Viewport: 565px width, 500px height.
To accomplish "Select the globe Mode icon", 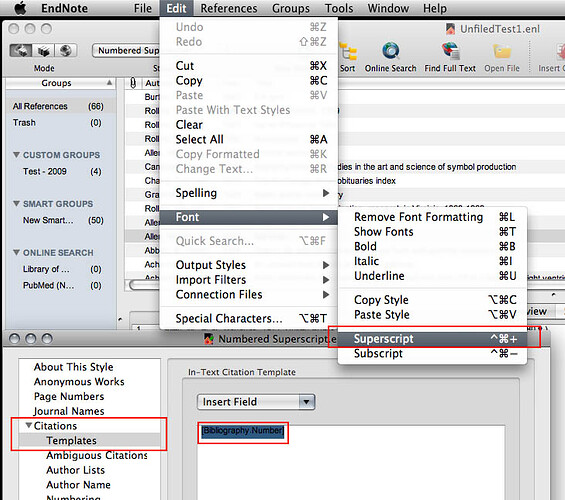I will (66, 50).
